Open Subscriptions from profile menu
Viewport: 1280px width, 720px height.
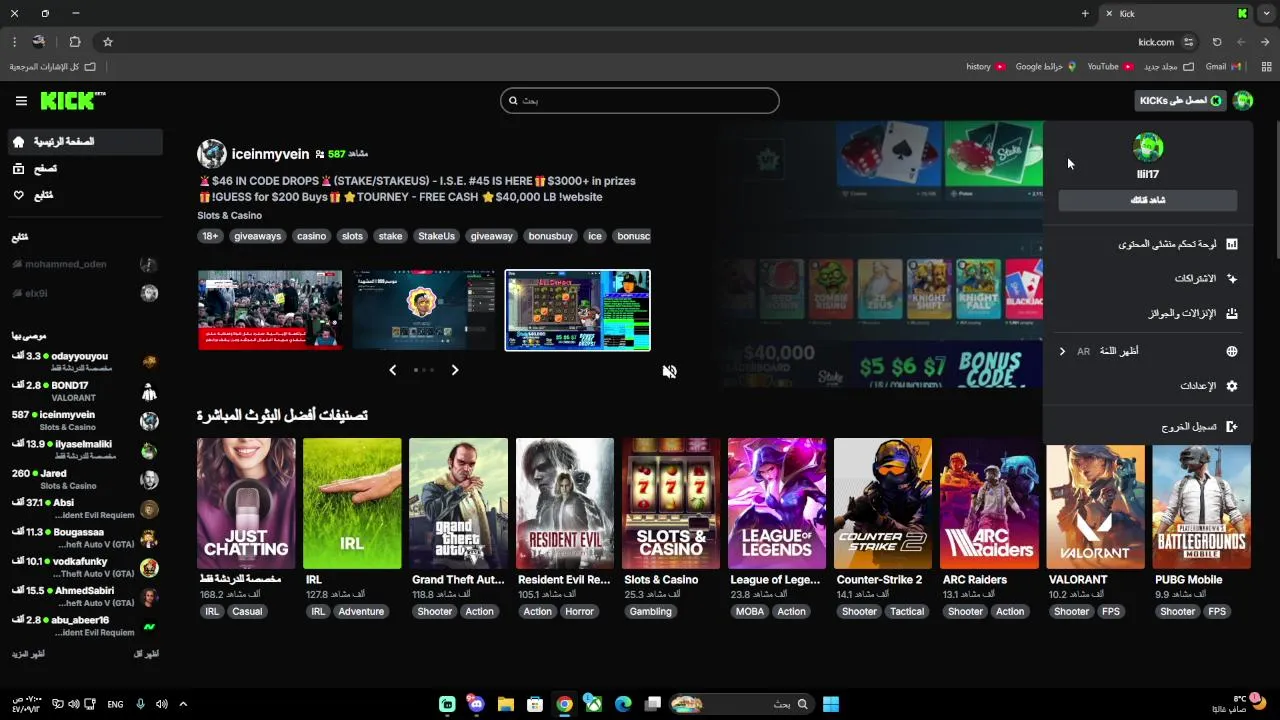click(x=1148, y=278)
